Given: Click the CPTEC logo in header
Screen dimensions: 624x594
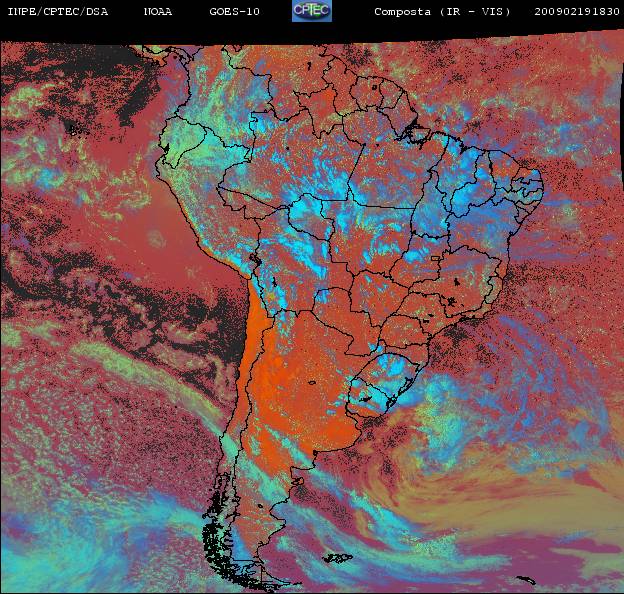Looking at the screenshot, I should (x=312, y=11).
